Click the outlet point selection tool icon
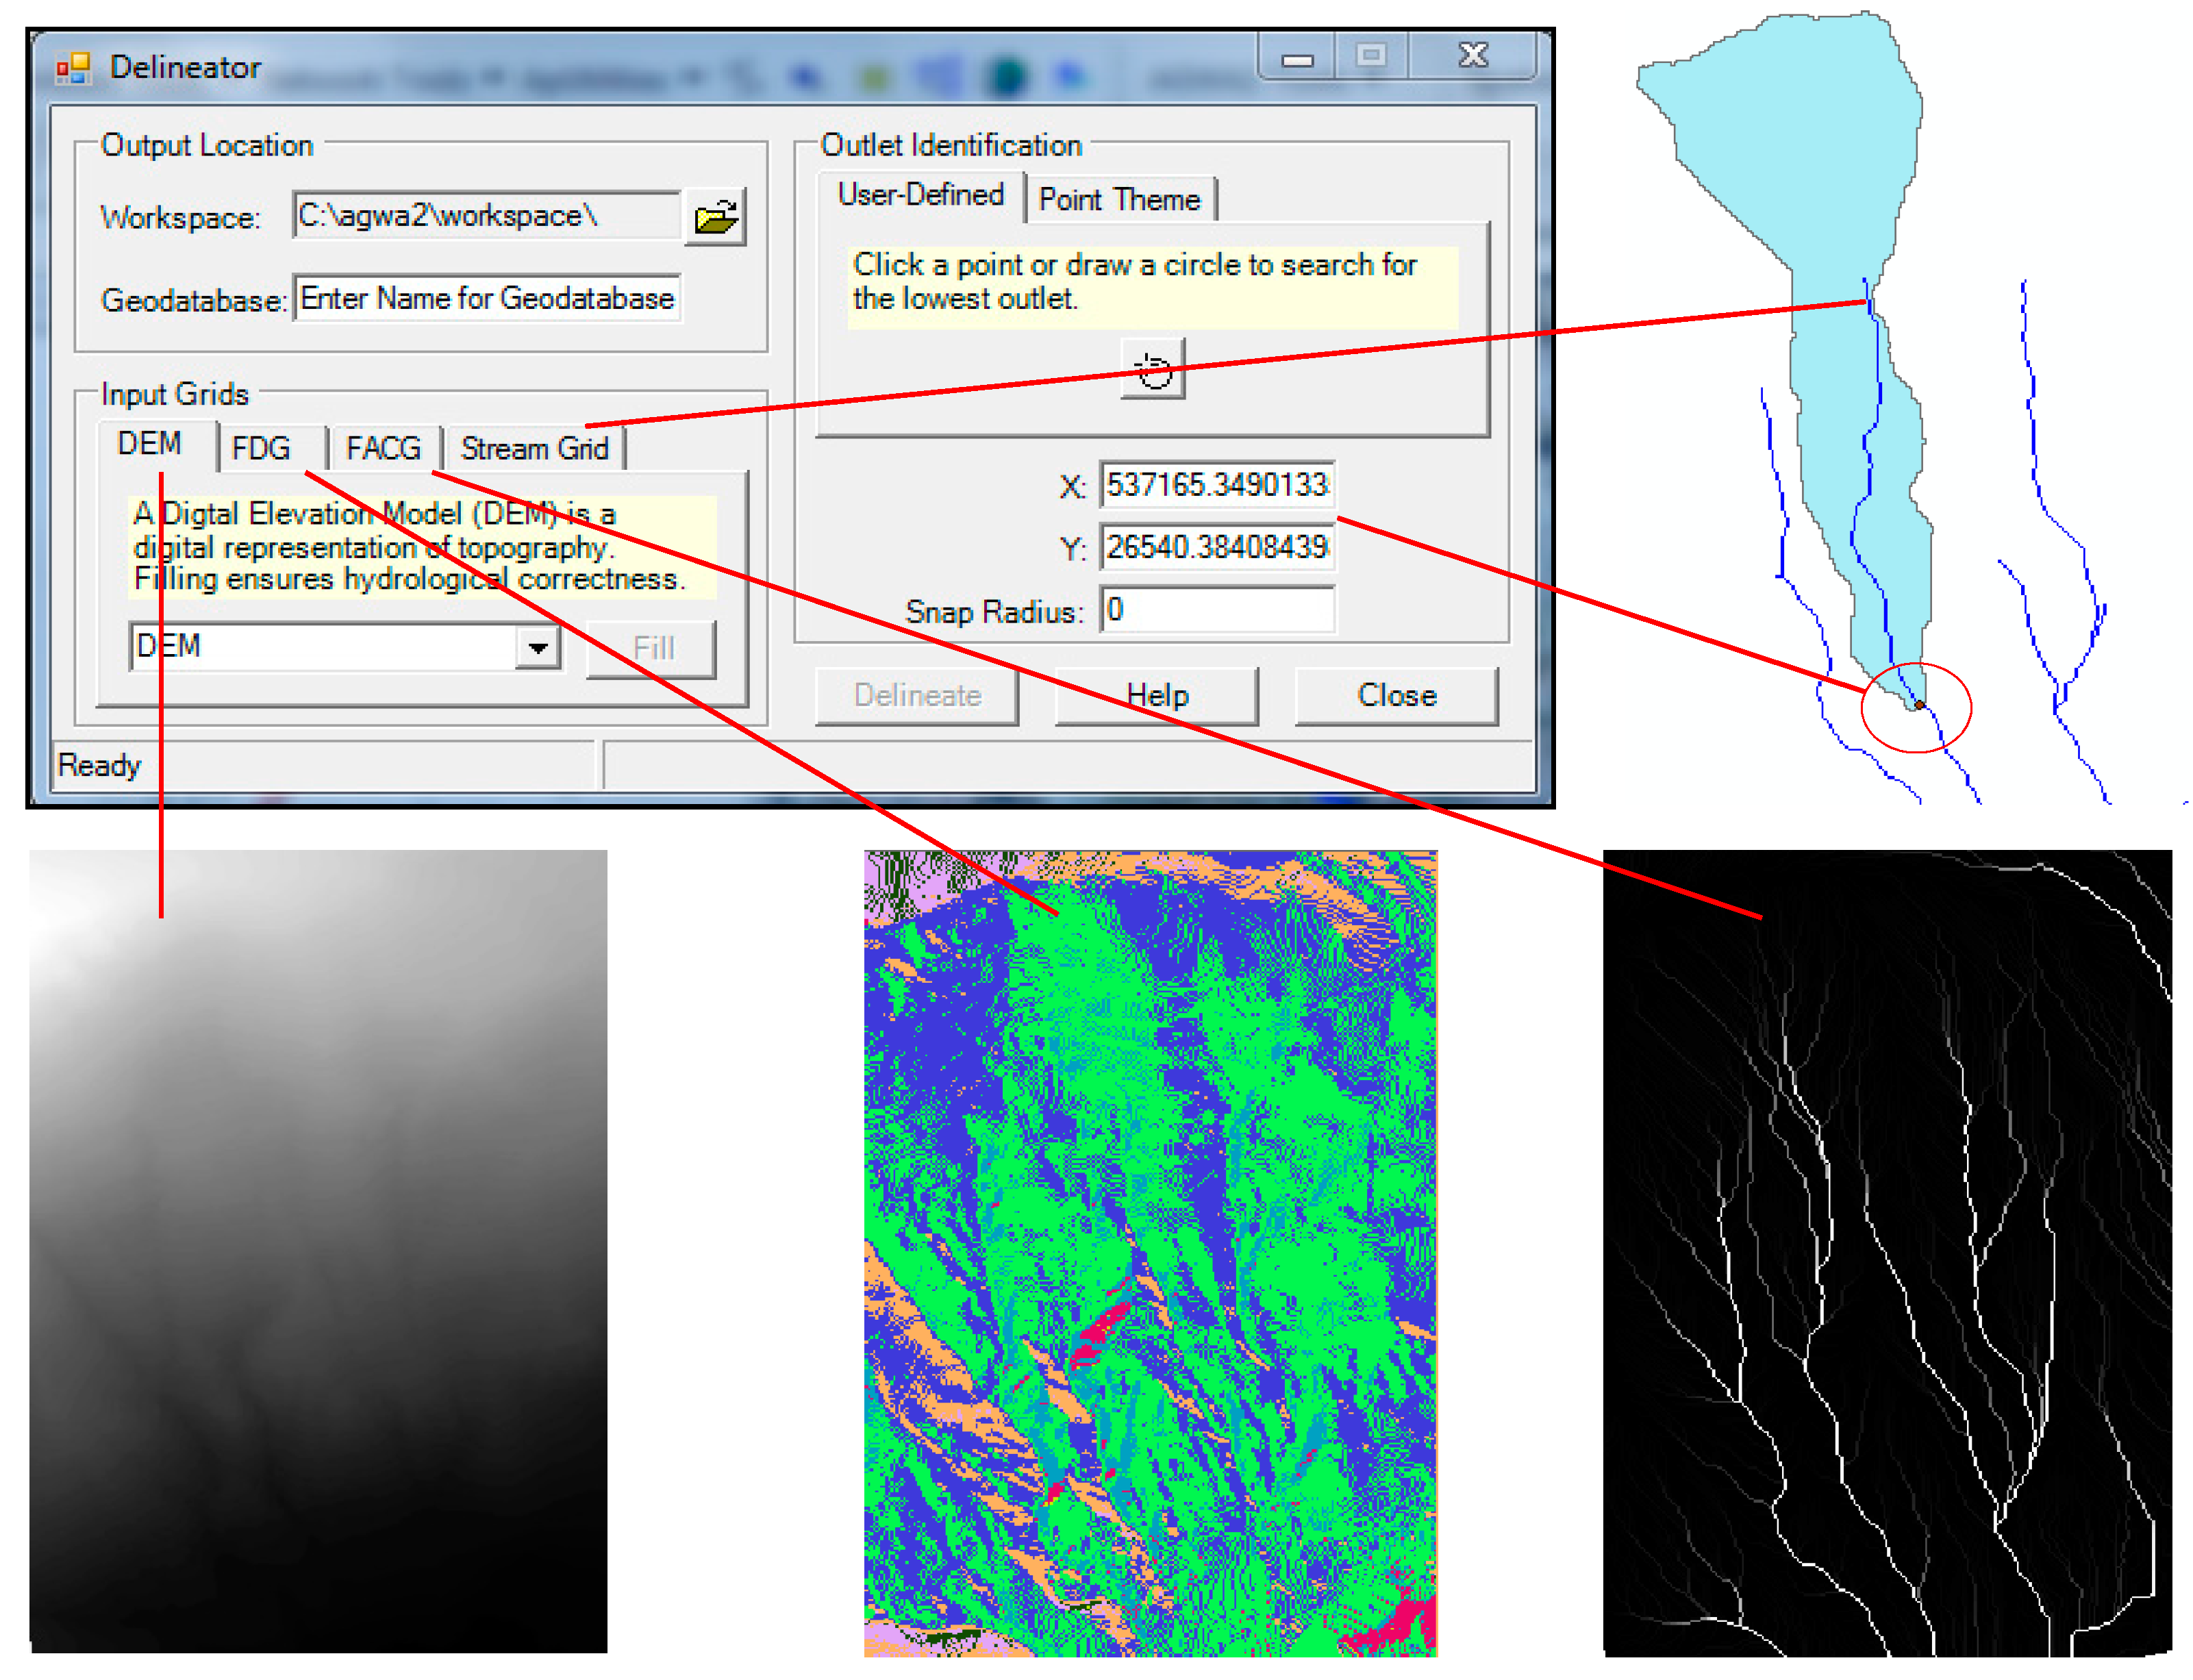This screenshot has height=1680, width=2193. coord(1152,370)
